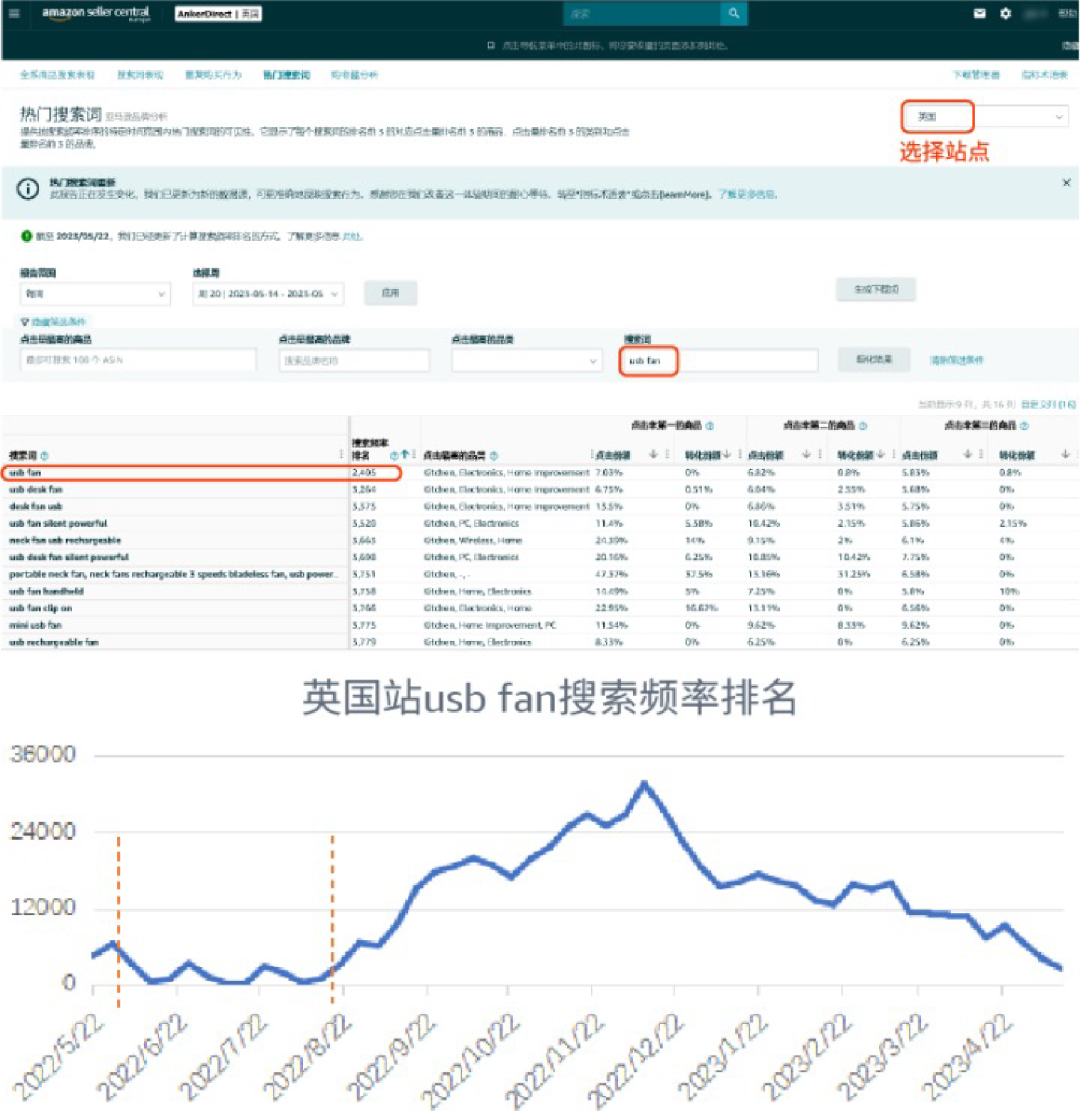Click the 应用 apply button

click(x=390, y=293)
